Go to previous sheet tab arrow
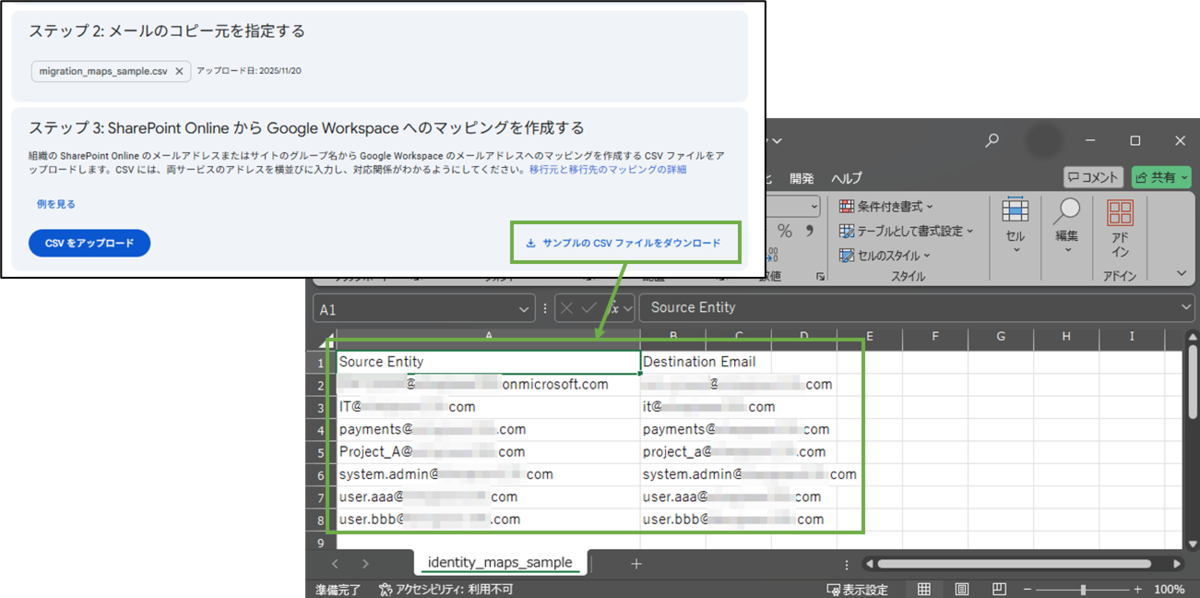 click(x=334, y=564)
